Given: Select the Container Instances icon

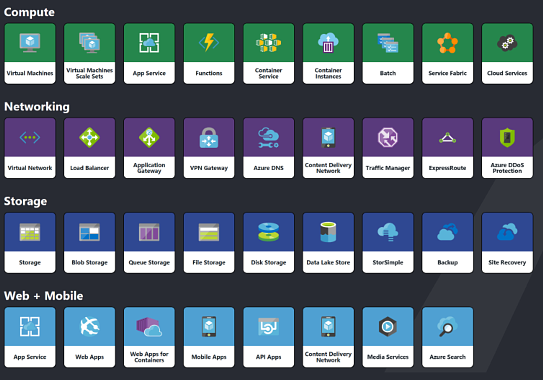Looking at the screenshot, I should click(328, 43).
